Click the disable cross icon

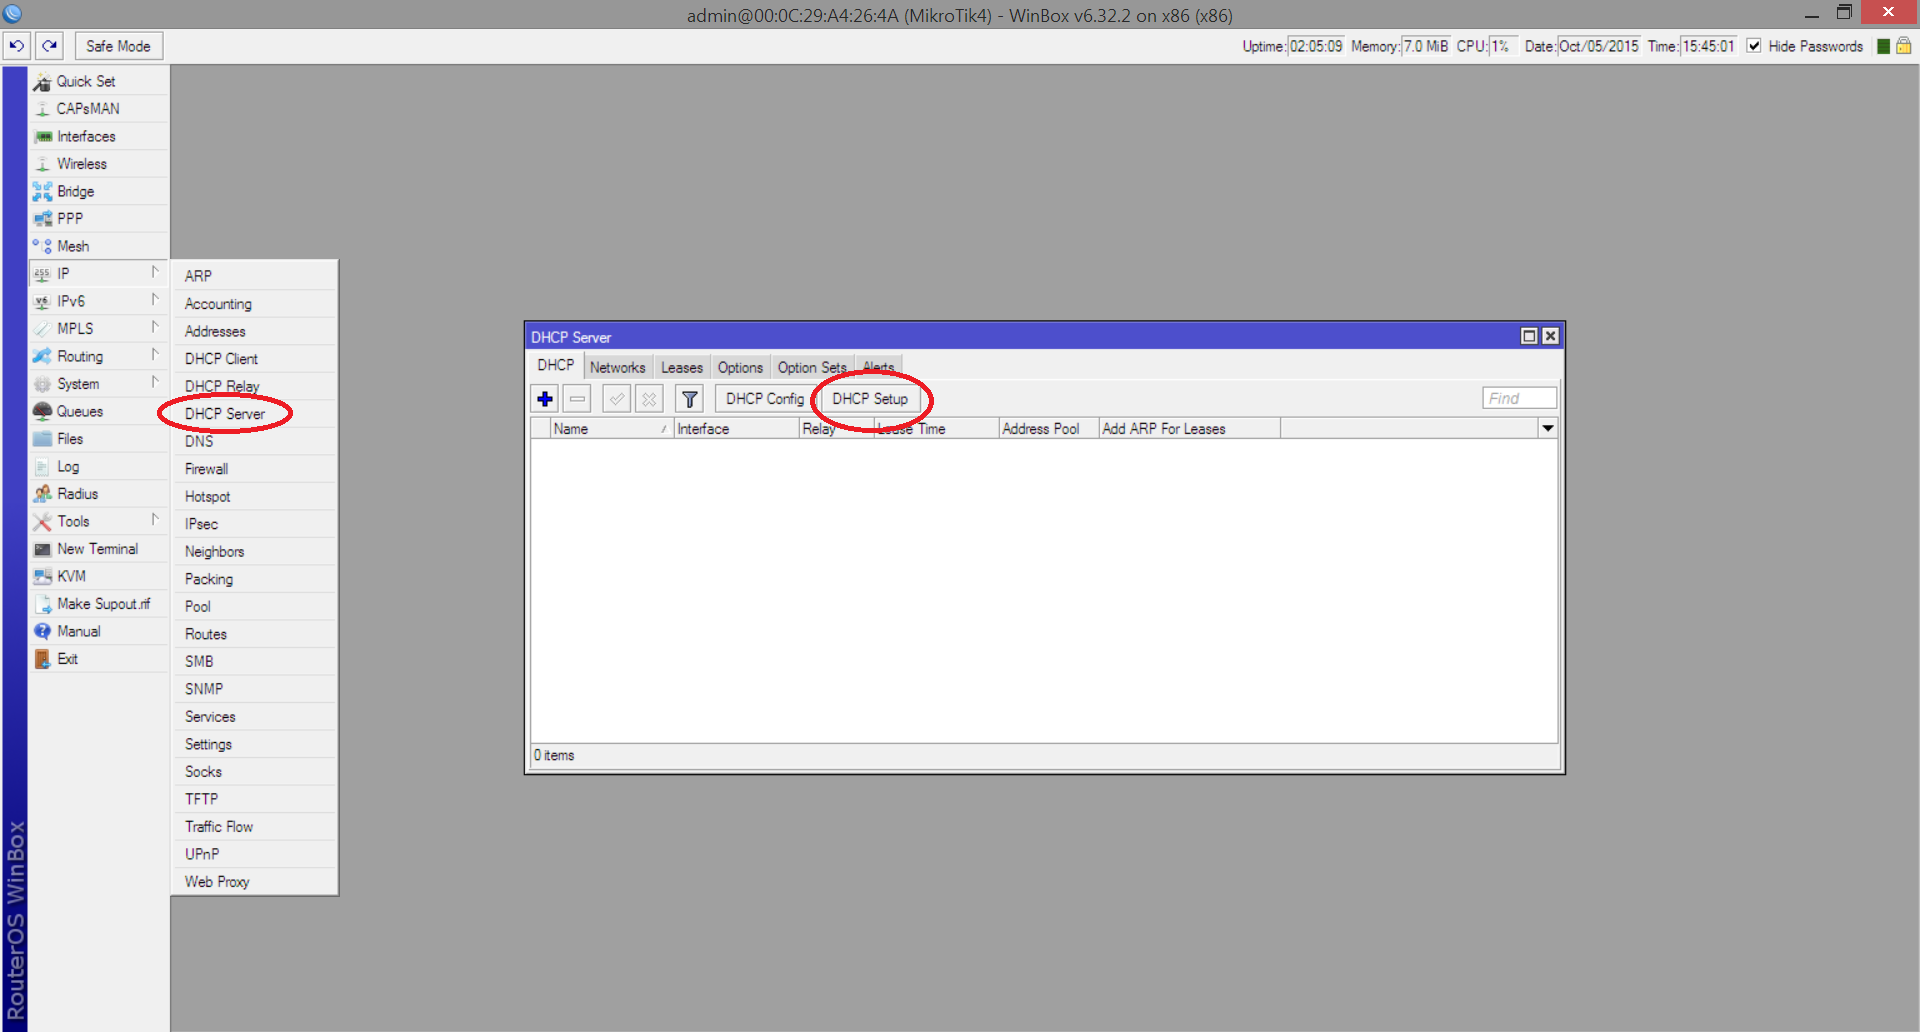pyautogui.click(x=649, y=399)
